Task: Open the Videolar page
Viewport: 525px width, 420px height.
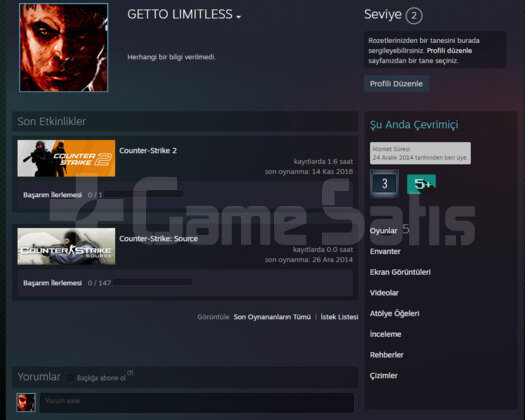Action: pyautogui.click(x=384, y=293)
